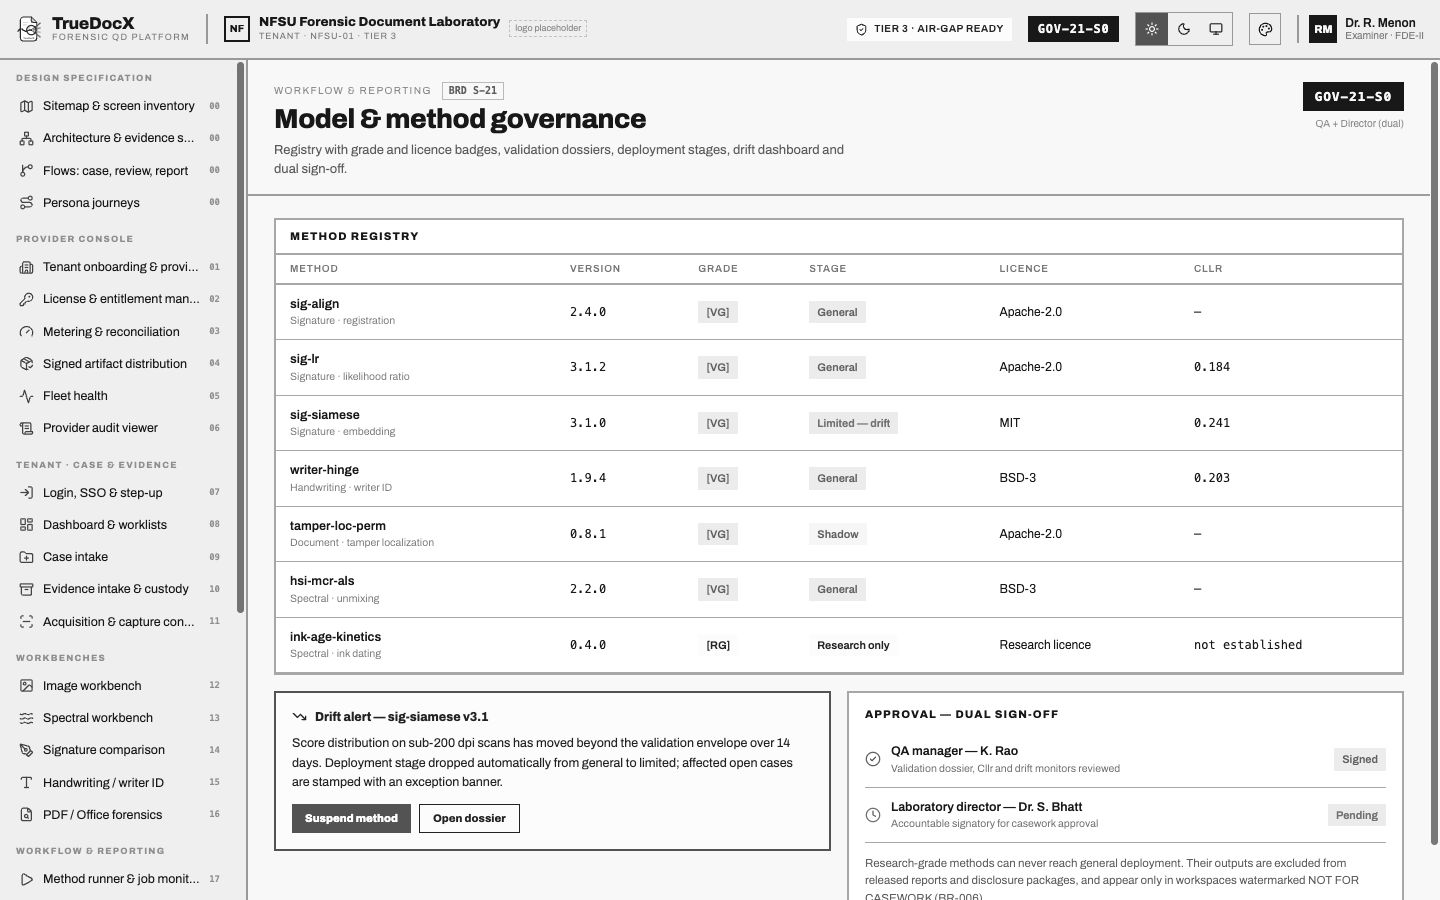This screenshot has height=900, width=1440.
Task: Switch to light theme sun icon
Action: pos(1152,29)
